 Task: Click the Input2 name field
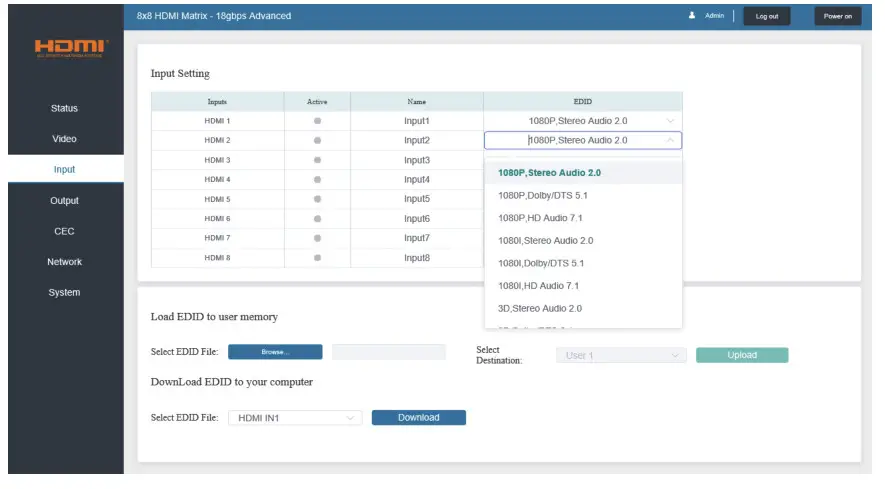tap(417, 141)
